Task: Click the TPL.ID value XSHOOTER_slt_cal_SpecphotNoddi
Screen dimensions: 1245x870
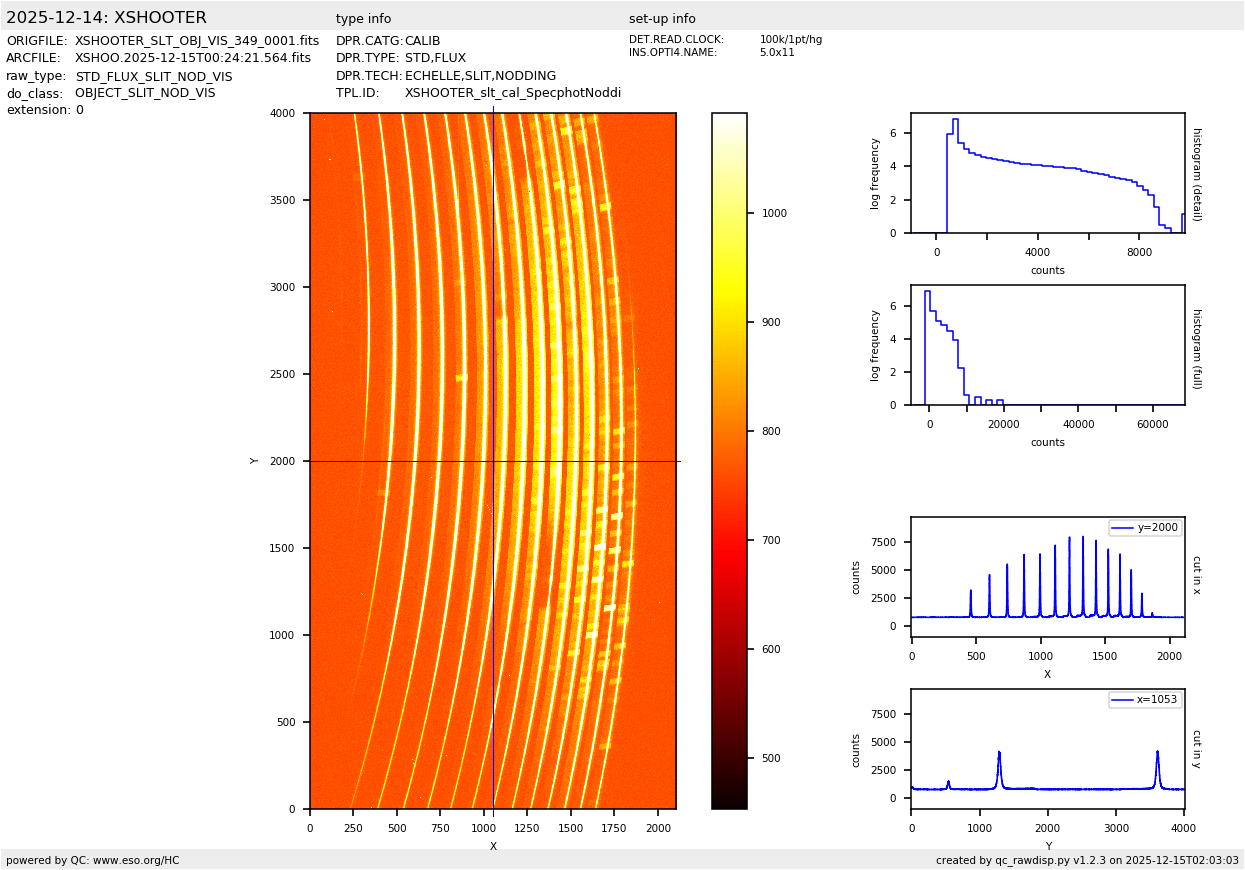Action: coord(512,93)
